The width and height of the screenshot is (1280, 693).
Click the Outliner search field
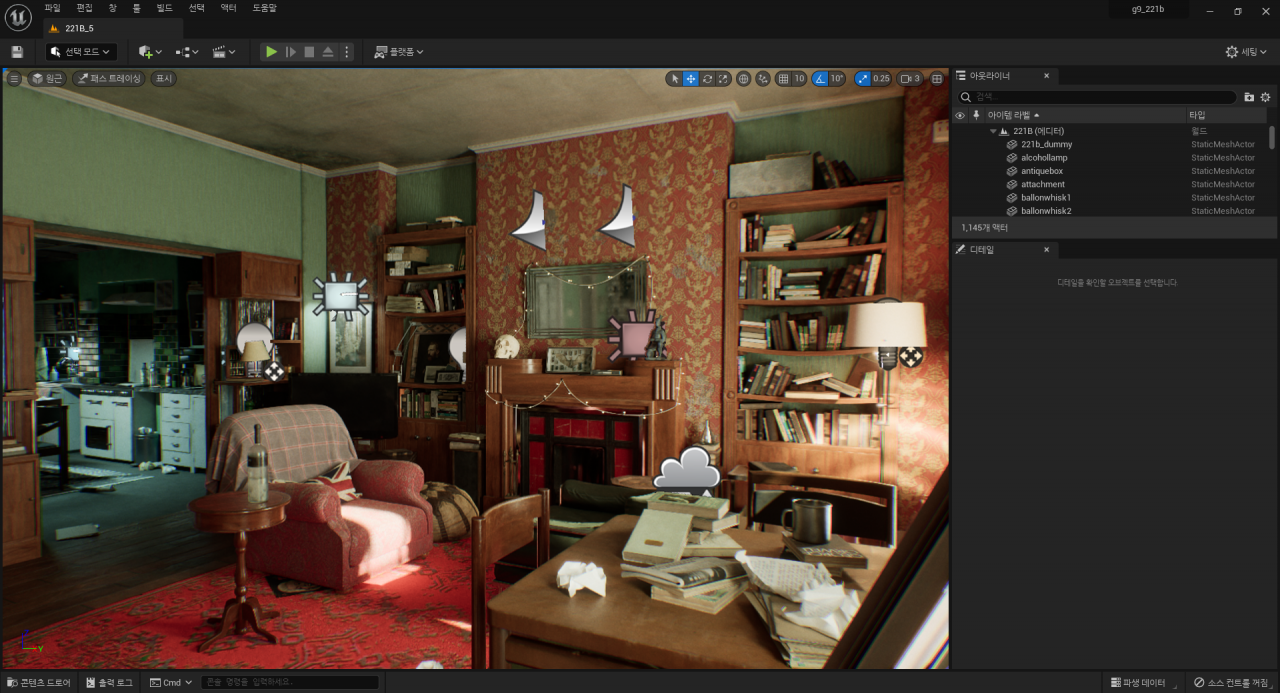click(1100, 97)
